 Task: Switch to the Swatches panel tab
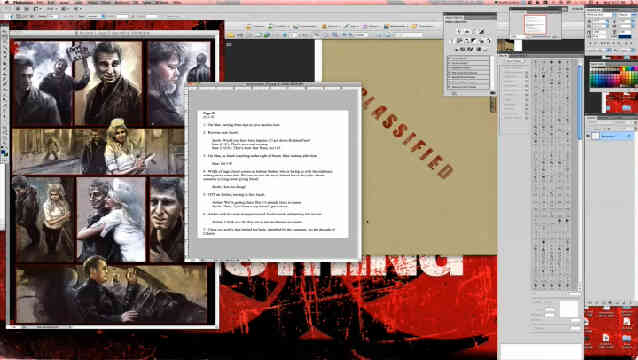pyautogui.click(x=598, y=64)
